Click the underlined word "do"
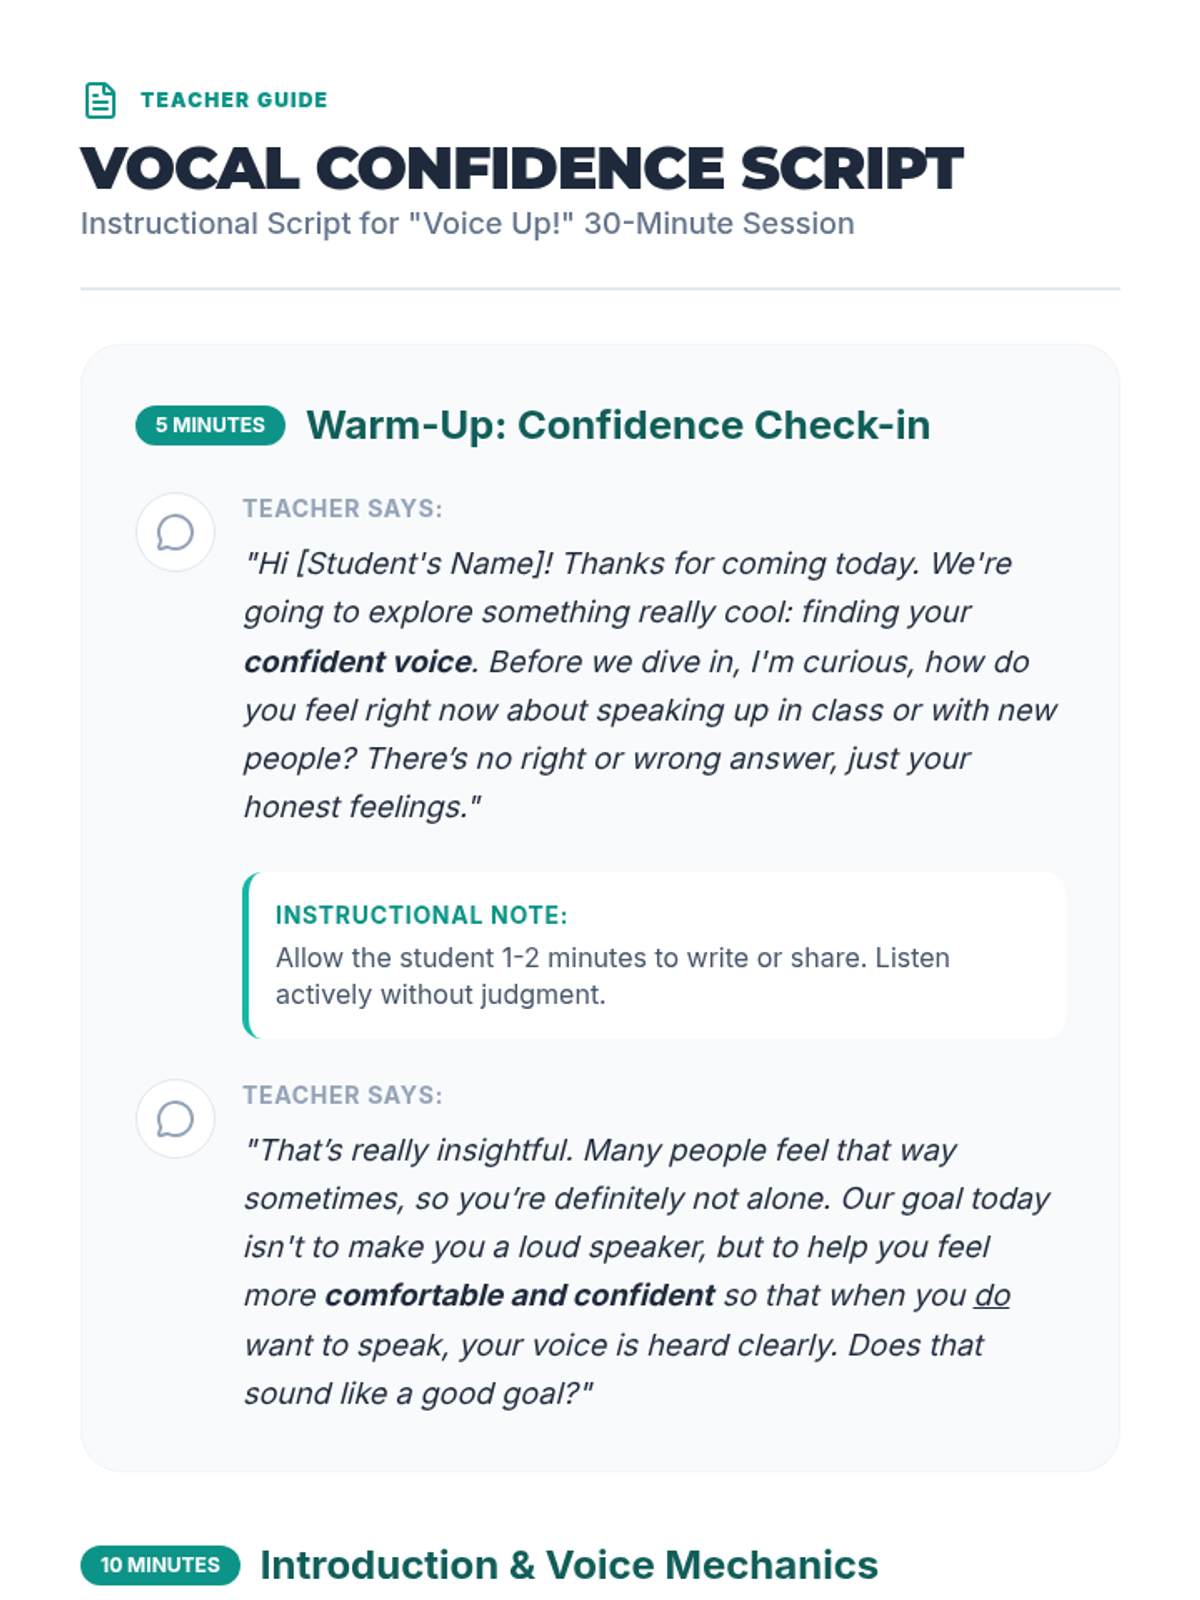 pos(992,1296)
